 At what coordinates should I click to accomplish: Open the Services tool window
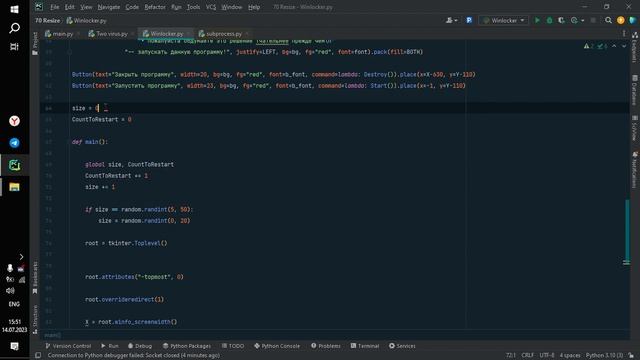(402, 346)
